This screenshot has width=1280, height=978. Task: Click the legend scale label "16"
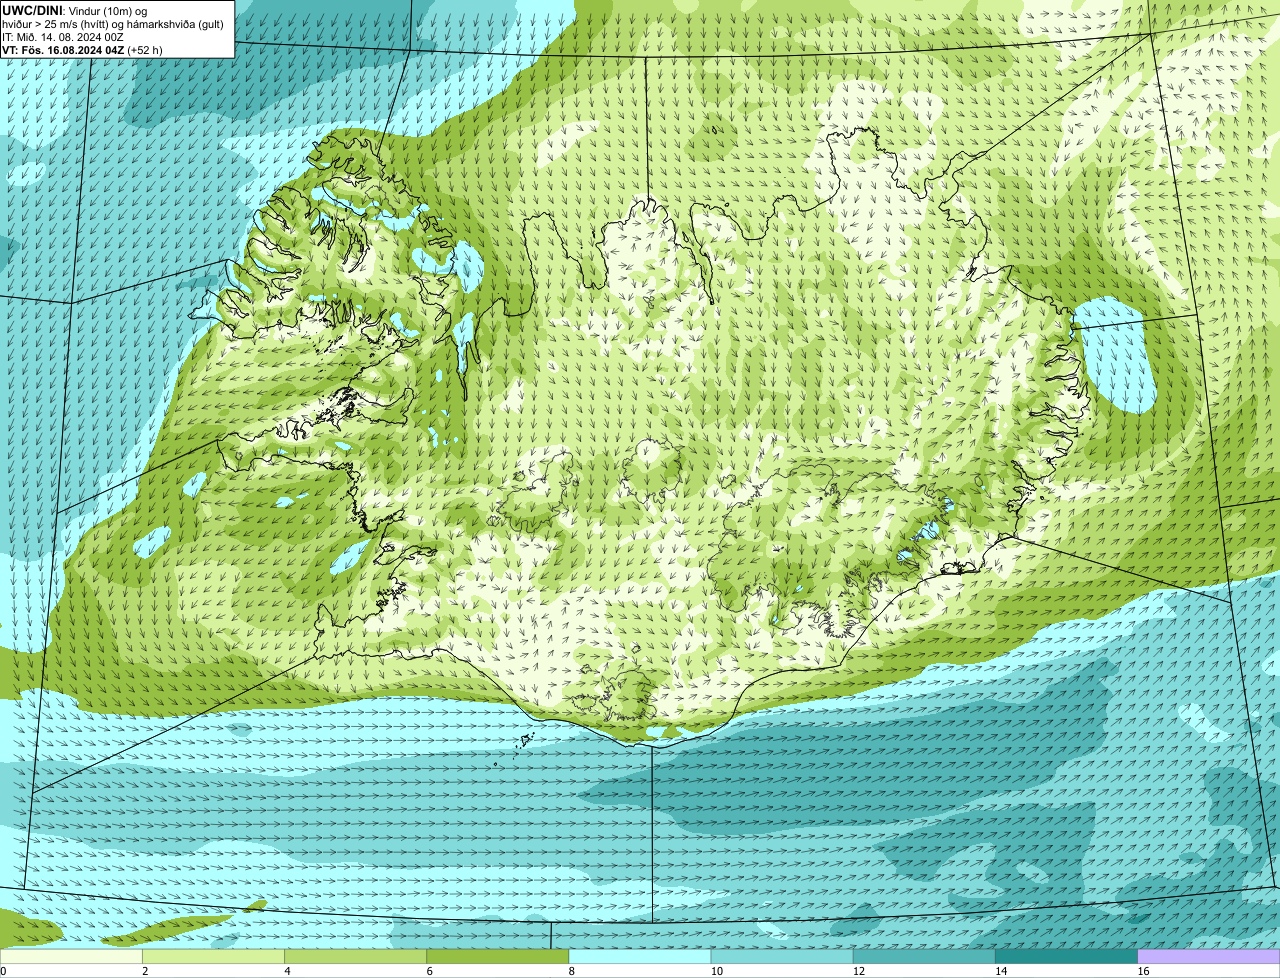tap(1142, 971)
